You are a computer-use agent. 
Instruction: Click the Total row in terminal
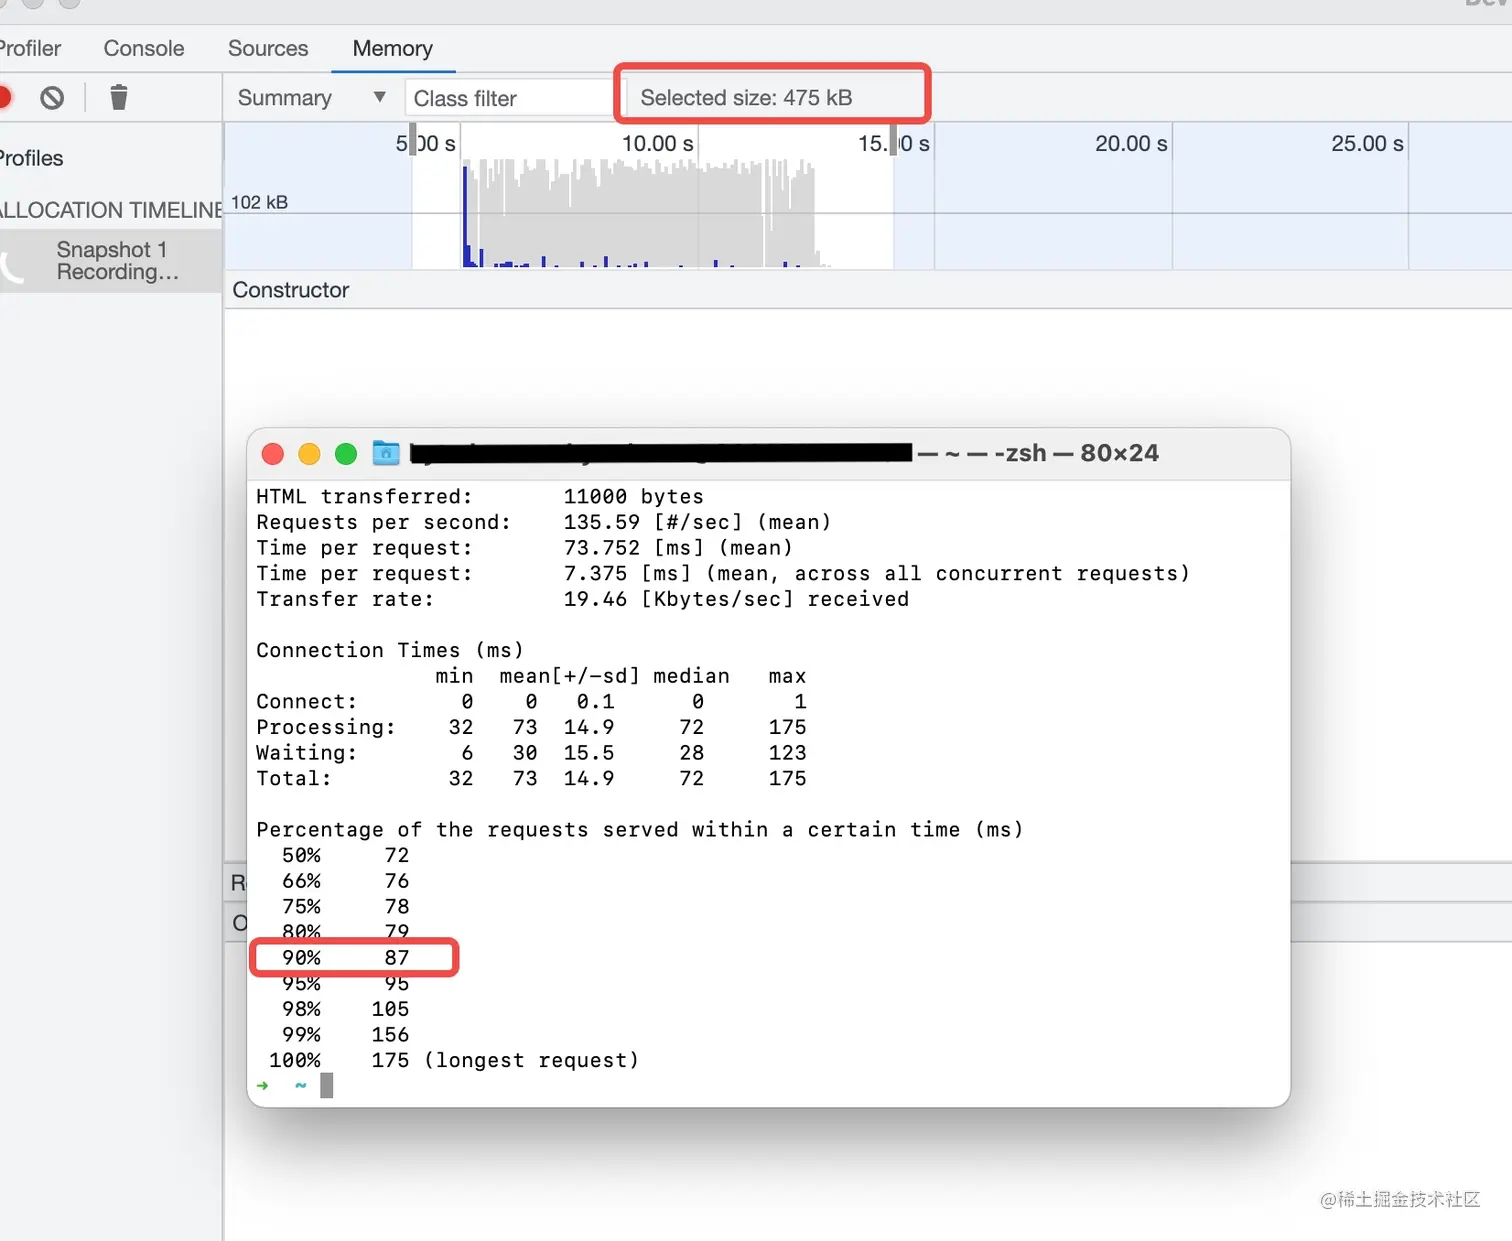click(x=531, y=778)
